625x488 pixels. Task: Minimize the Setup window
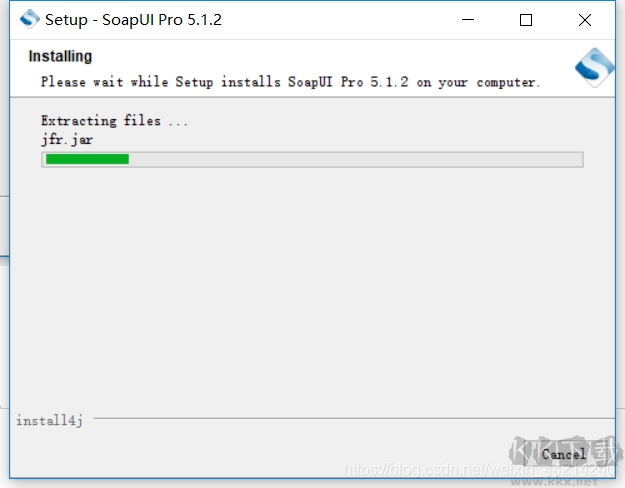click(x=468, y=20)
